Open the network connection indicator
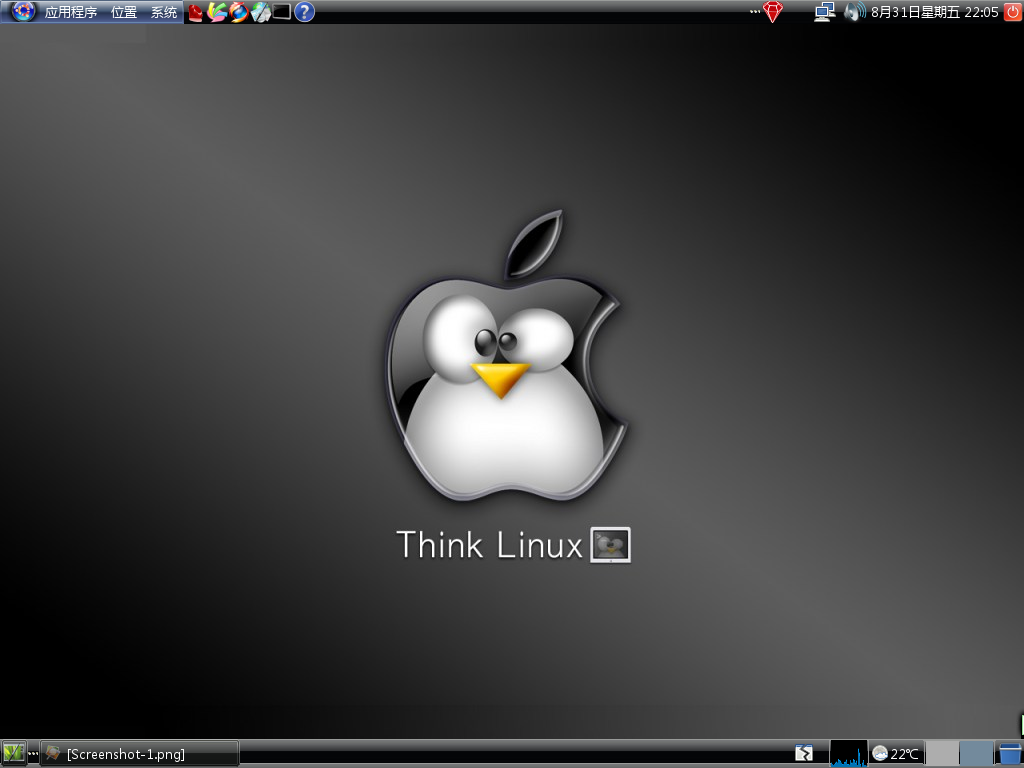Screen dimensions: 1024x768 tap(824, 12)
